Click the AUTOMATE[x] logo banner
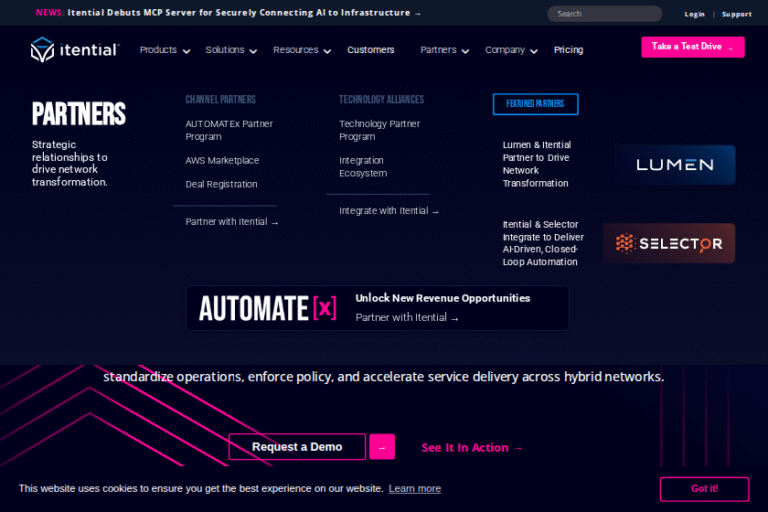Image resolution: width=768 pixels, height=512 pixels. [267, 308]
